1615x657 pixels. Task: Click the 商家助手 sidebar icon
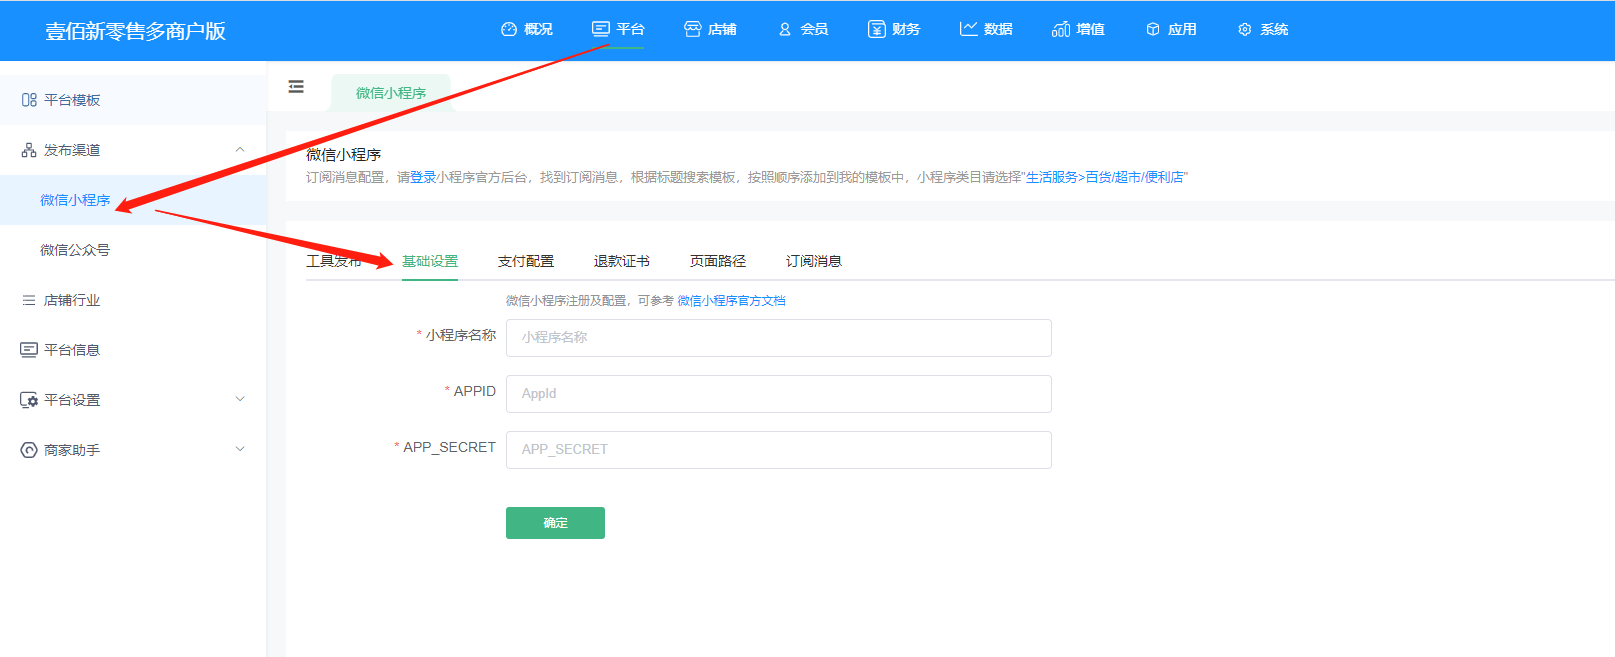pyautogui.click(x=29, y=450)
